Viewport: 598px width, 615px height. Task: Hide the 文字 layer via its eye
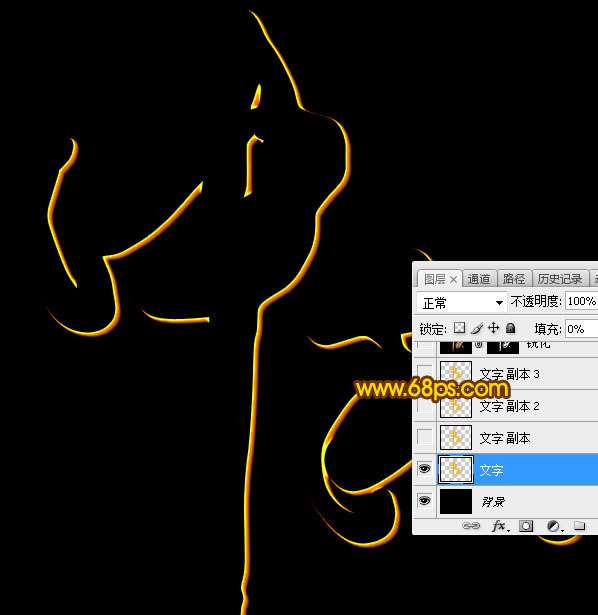[424, 469]
